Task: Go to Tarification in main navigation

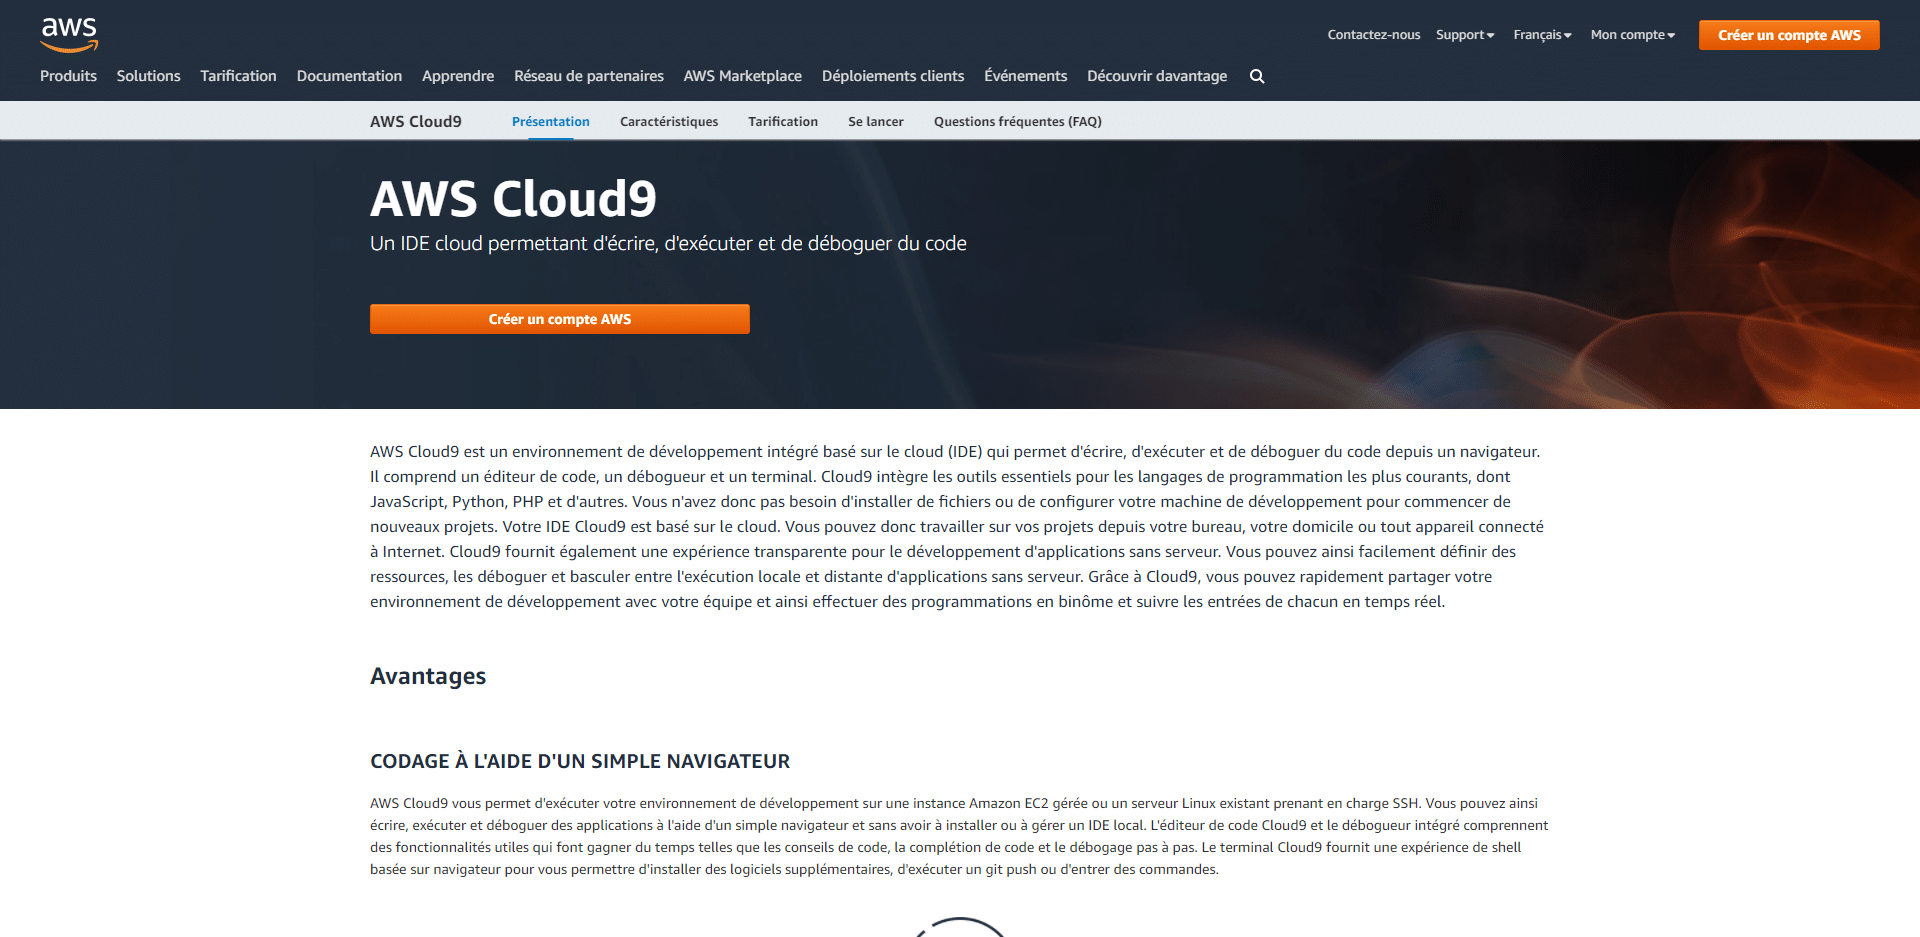Action: pos(238,76)
